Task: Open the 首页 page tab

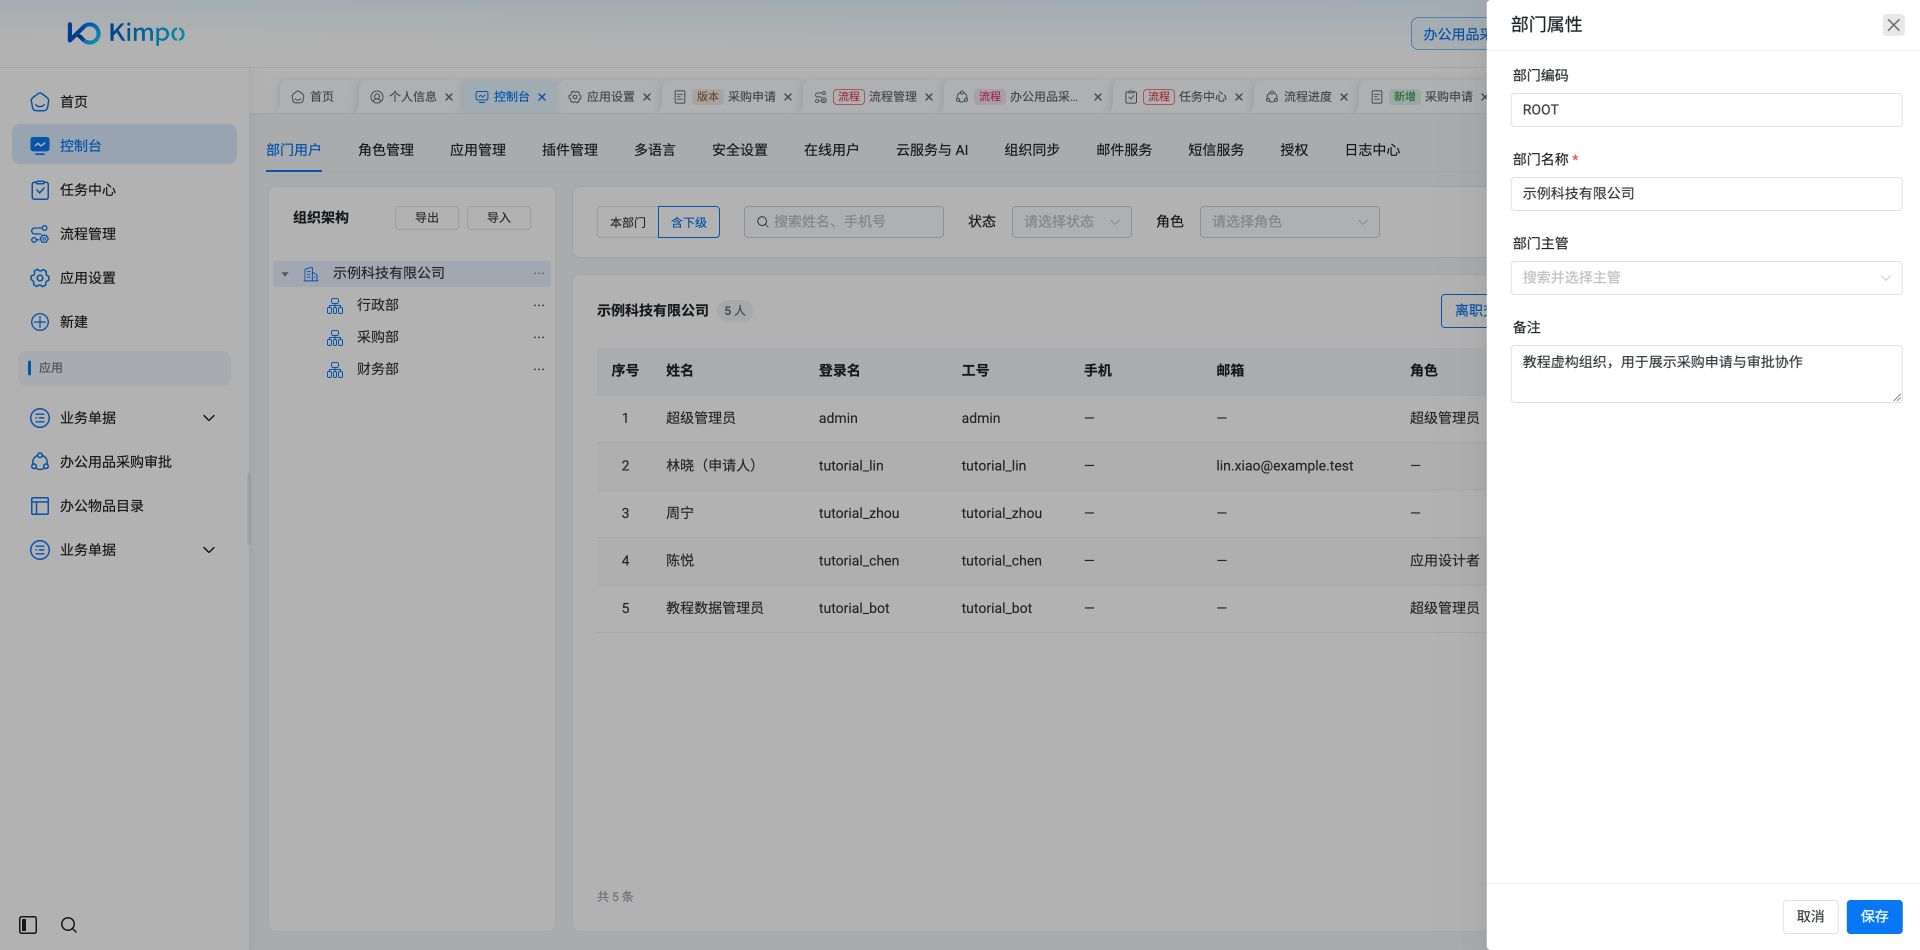Action: coord(313,97)
